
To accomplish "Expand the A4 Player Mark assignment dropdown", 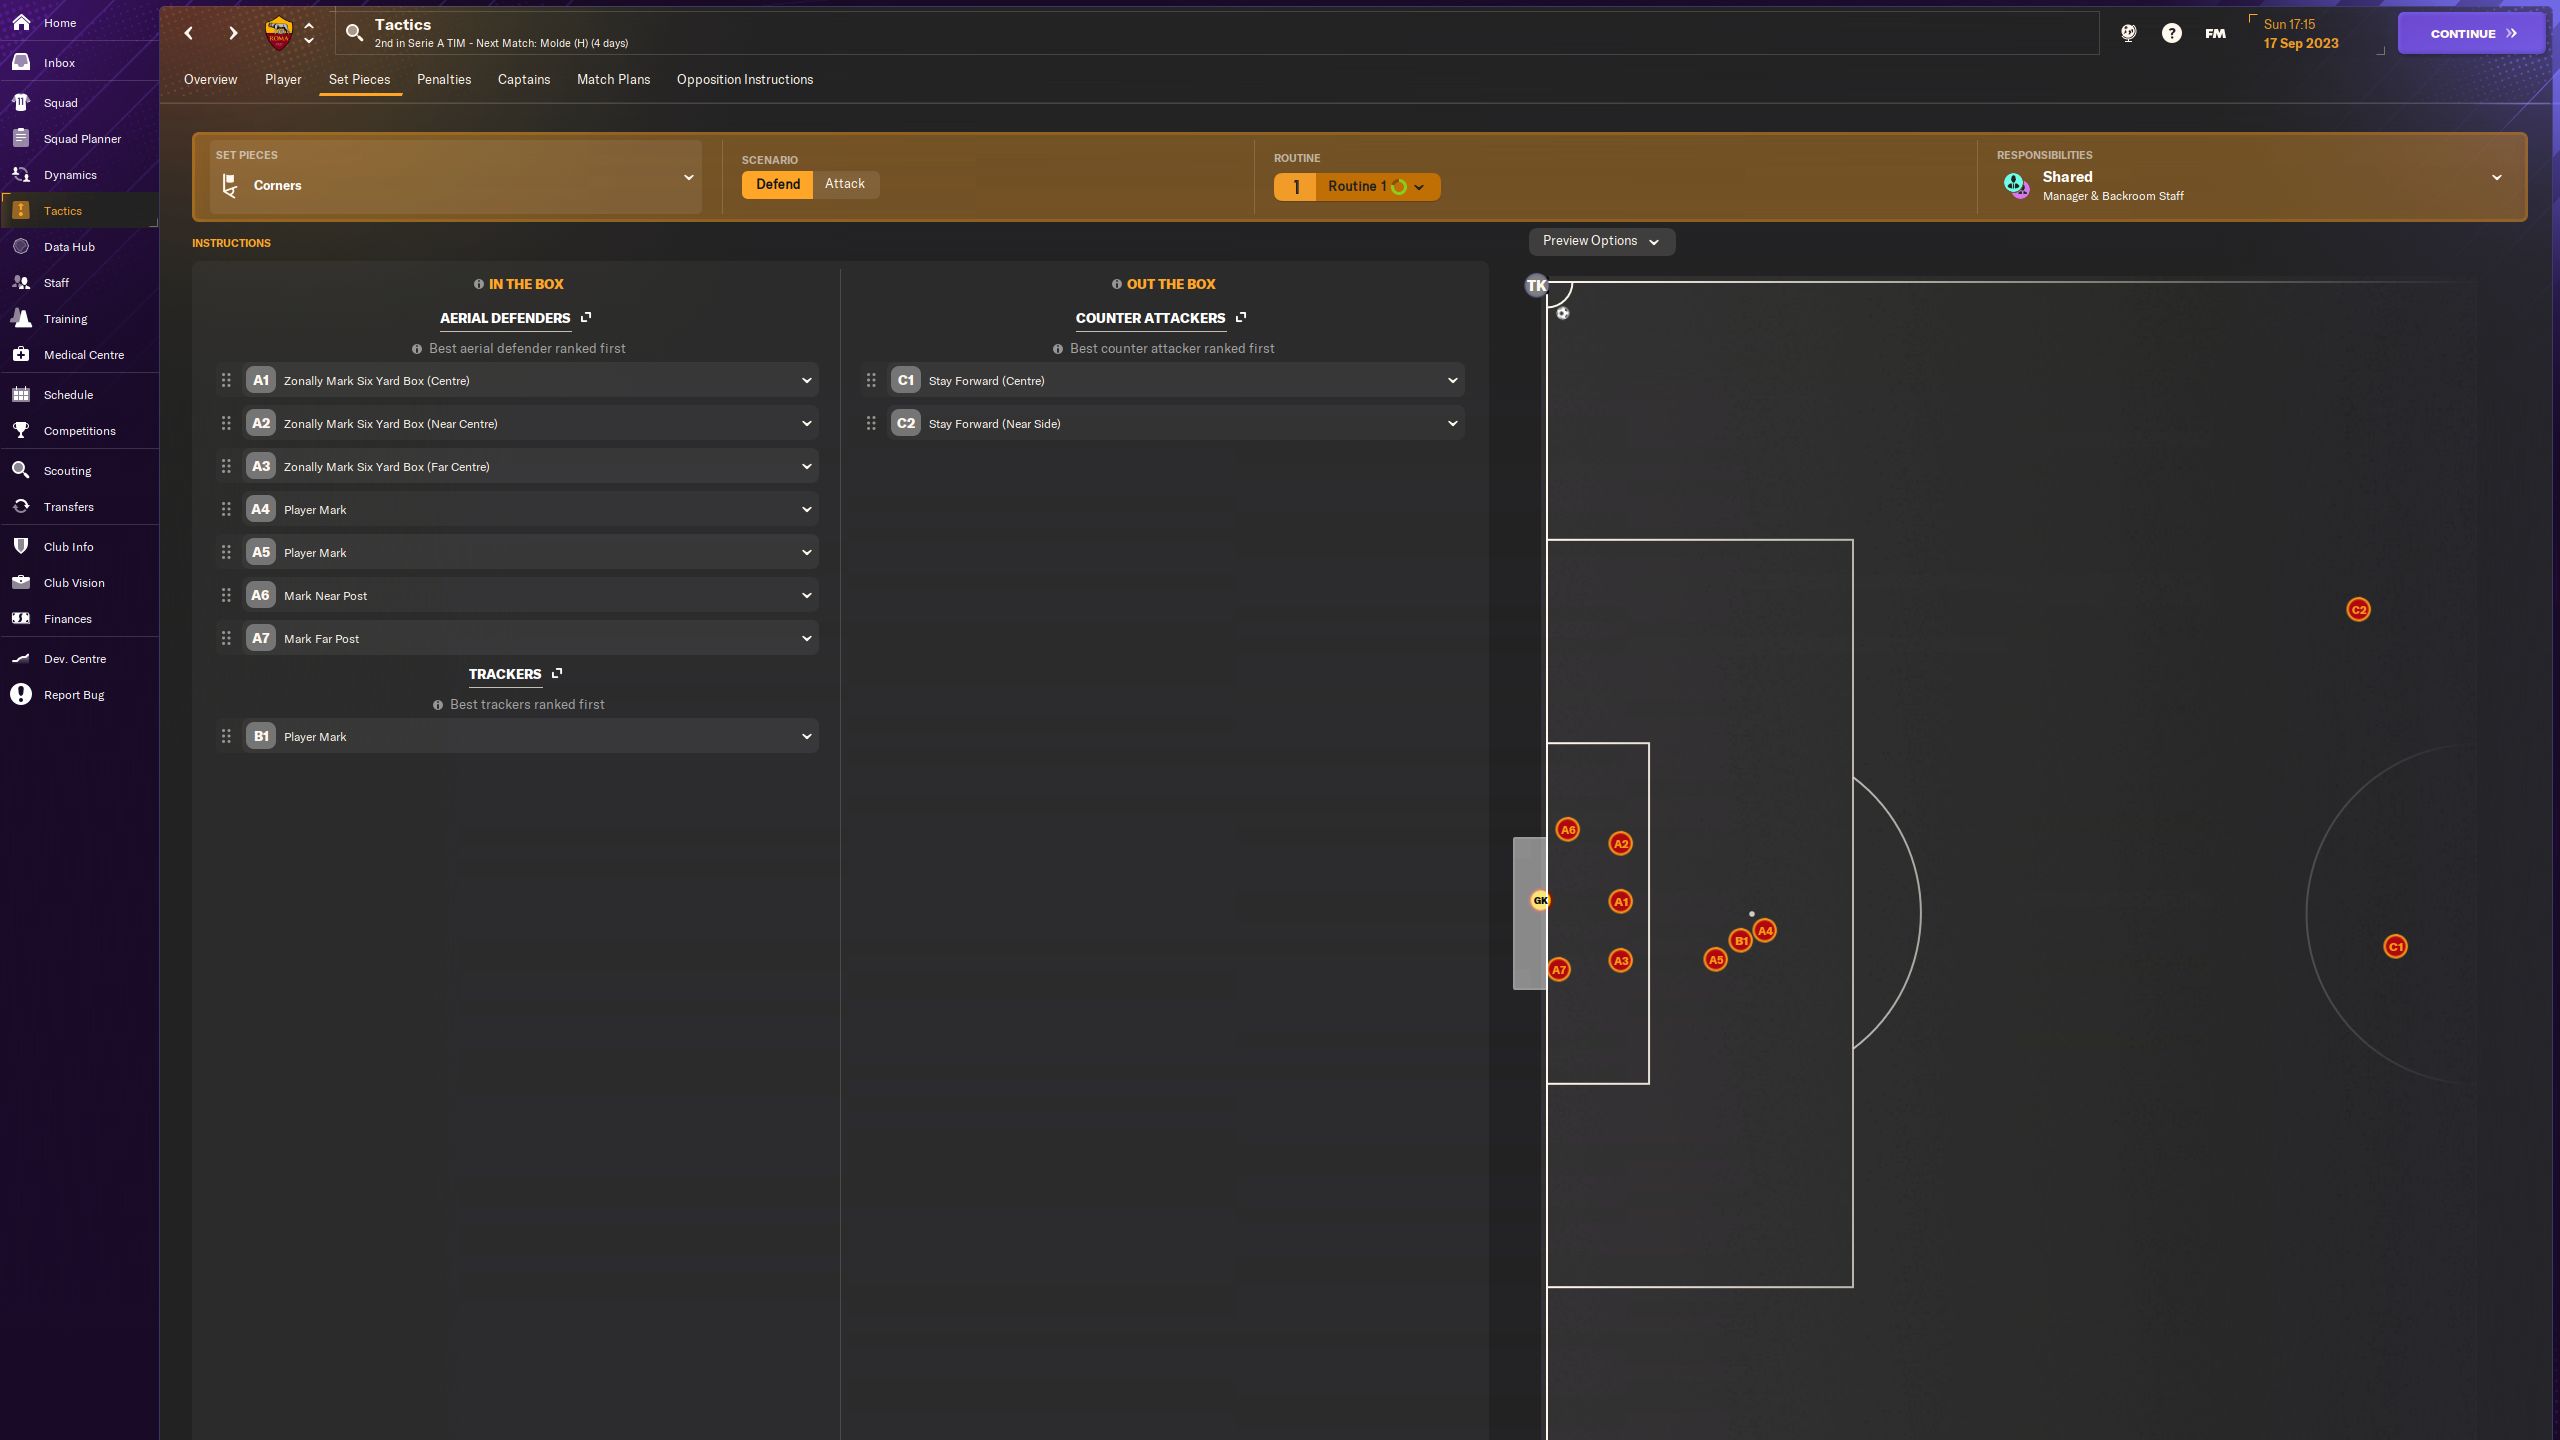I will point(805,510).
